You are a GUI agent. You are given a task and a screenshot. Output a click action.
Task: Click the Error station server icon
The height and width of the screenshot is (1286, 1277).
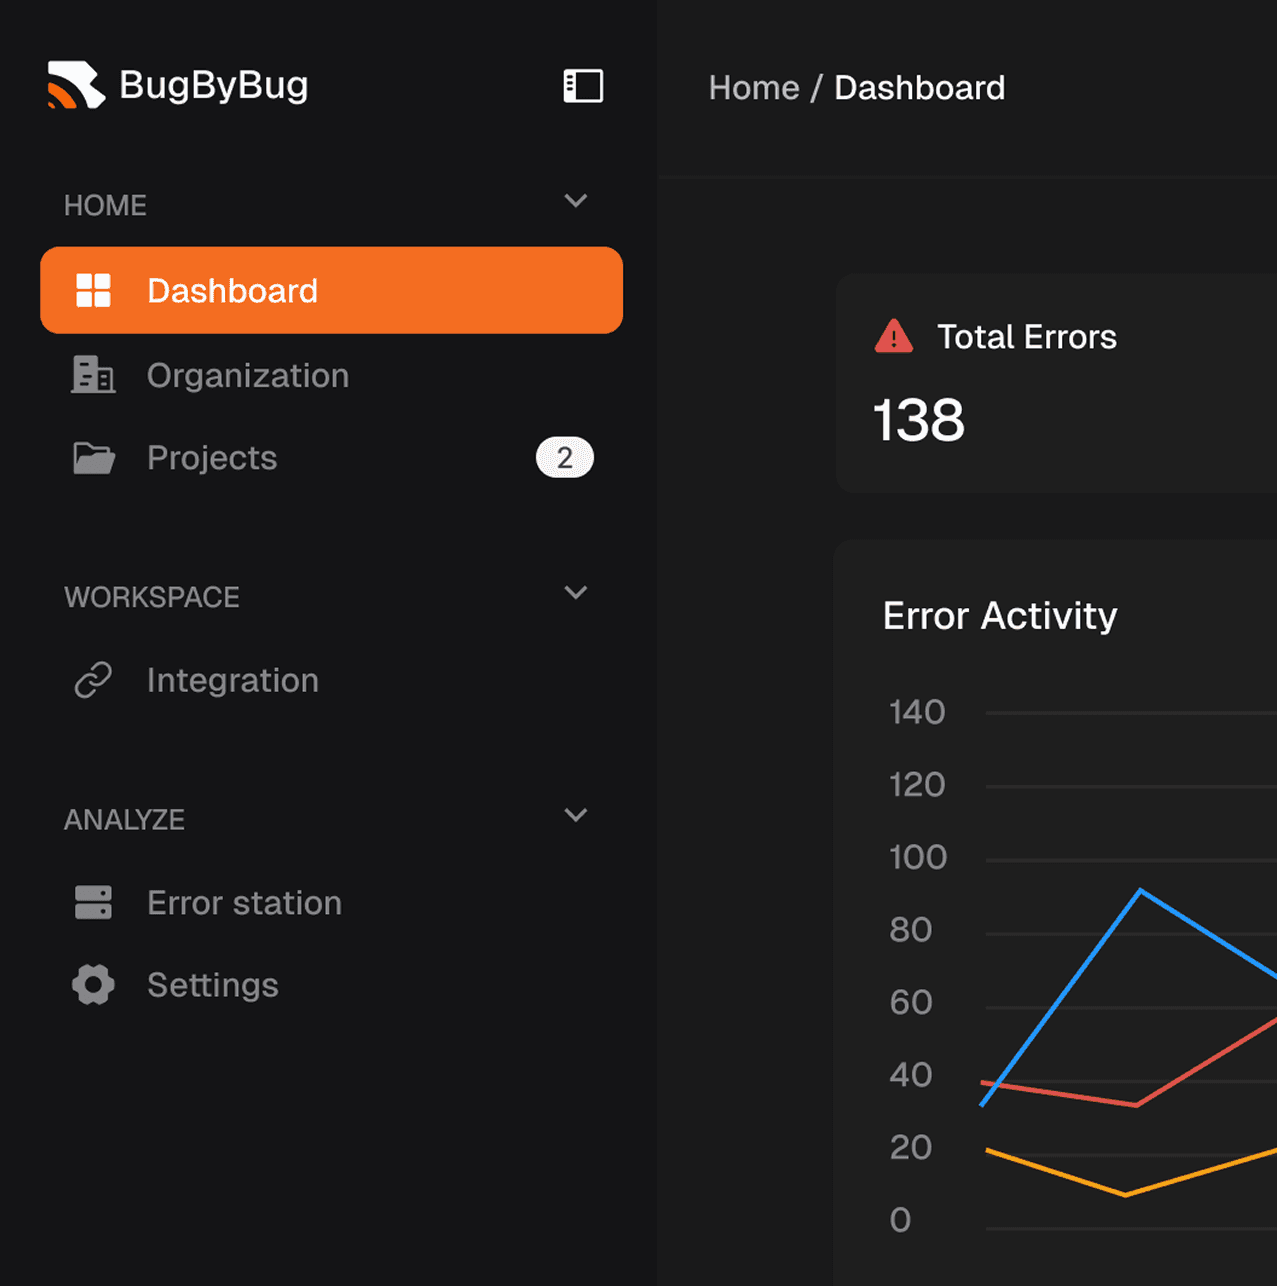[x=93, y=902]
